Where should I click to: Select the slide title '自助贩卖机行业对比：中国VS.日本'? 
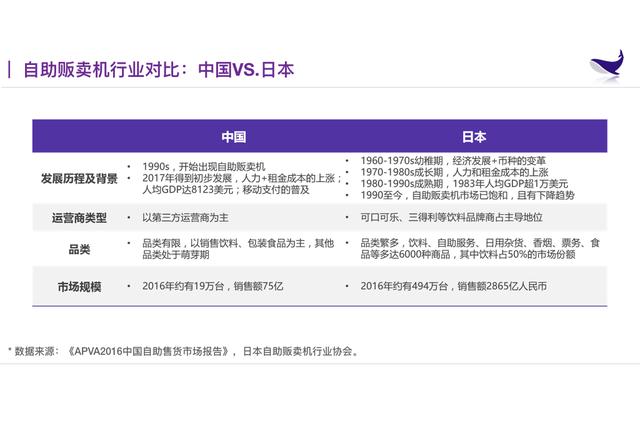(x=158, y=69)
